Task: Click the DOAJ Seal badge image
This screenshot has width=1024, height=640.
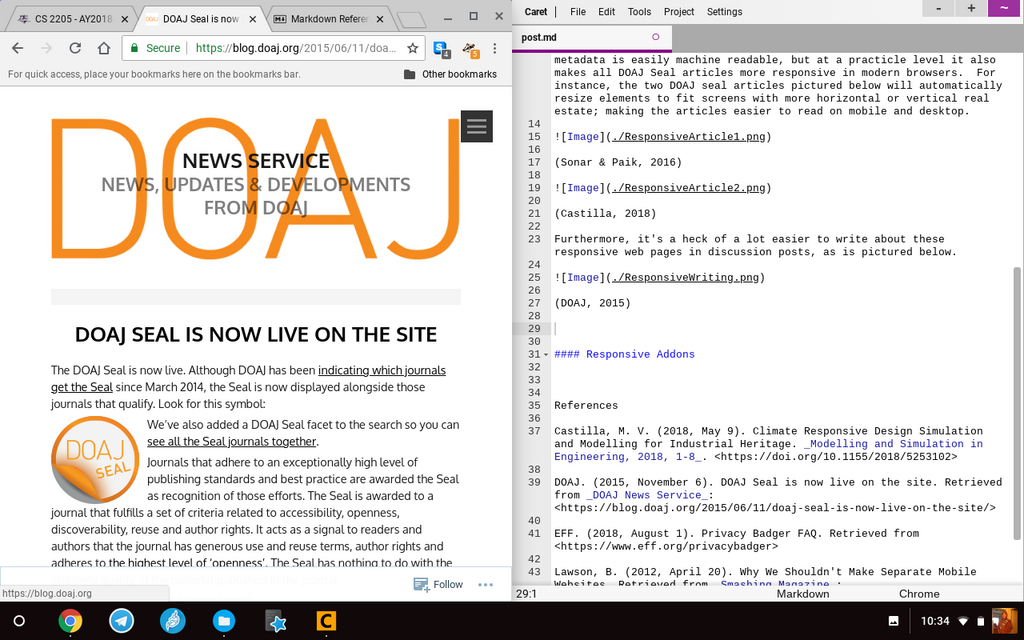Action: pyautogui.click(x=95, y=459)
